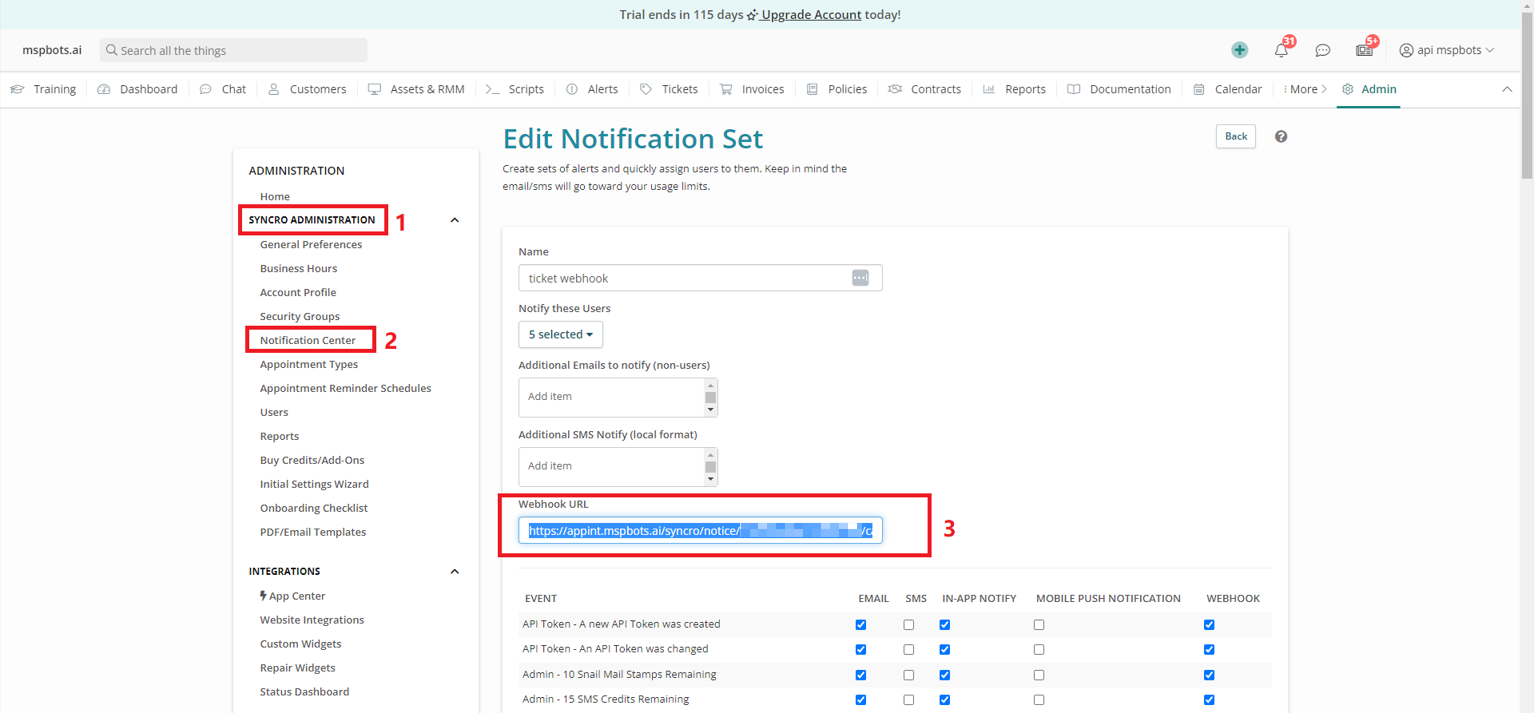Open the ellipsis icon in the Name field
Screen dimensions: 1534x713
tap(860, 277)
